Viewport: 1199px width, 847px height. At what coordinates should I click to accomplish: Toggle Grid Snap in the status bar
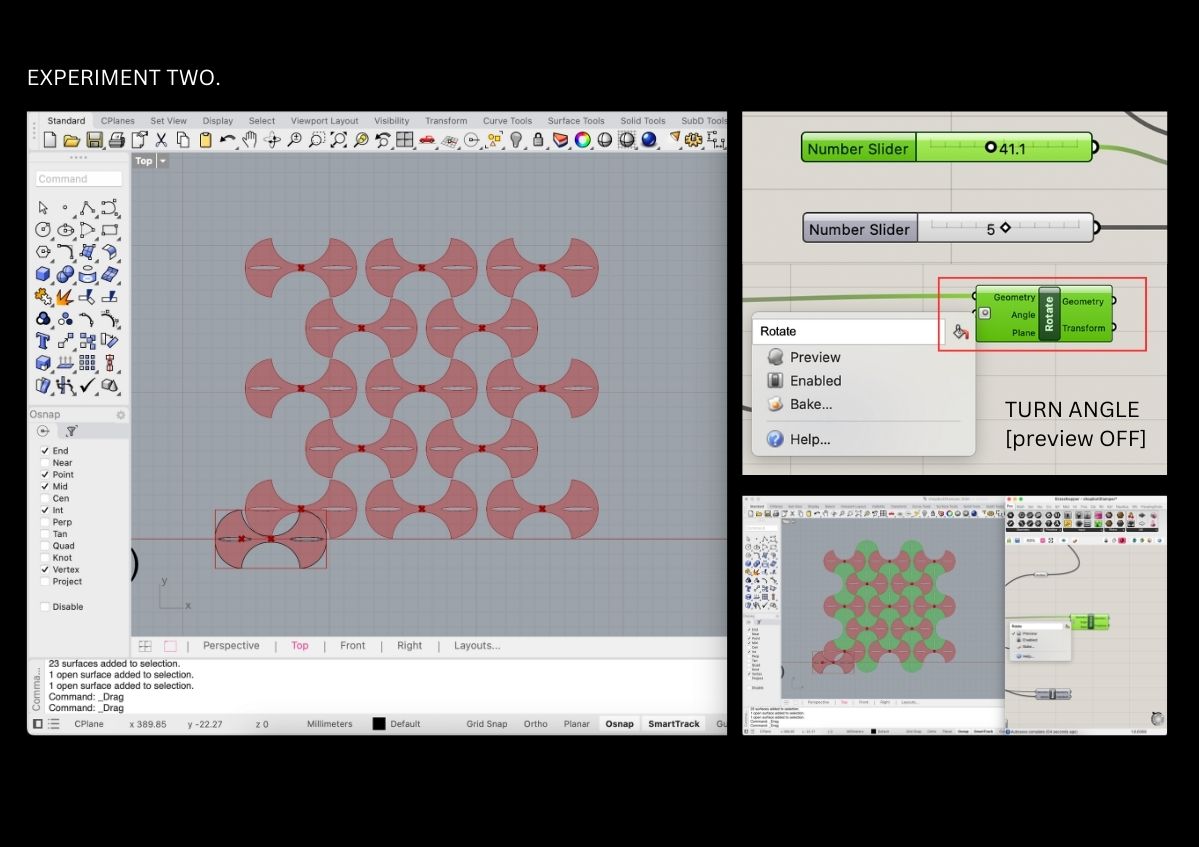coord(486,724)
